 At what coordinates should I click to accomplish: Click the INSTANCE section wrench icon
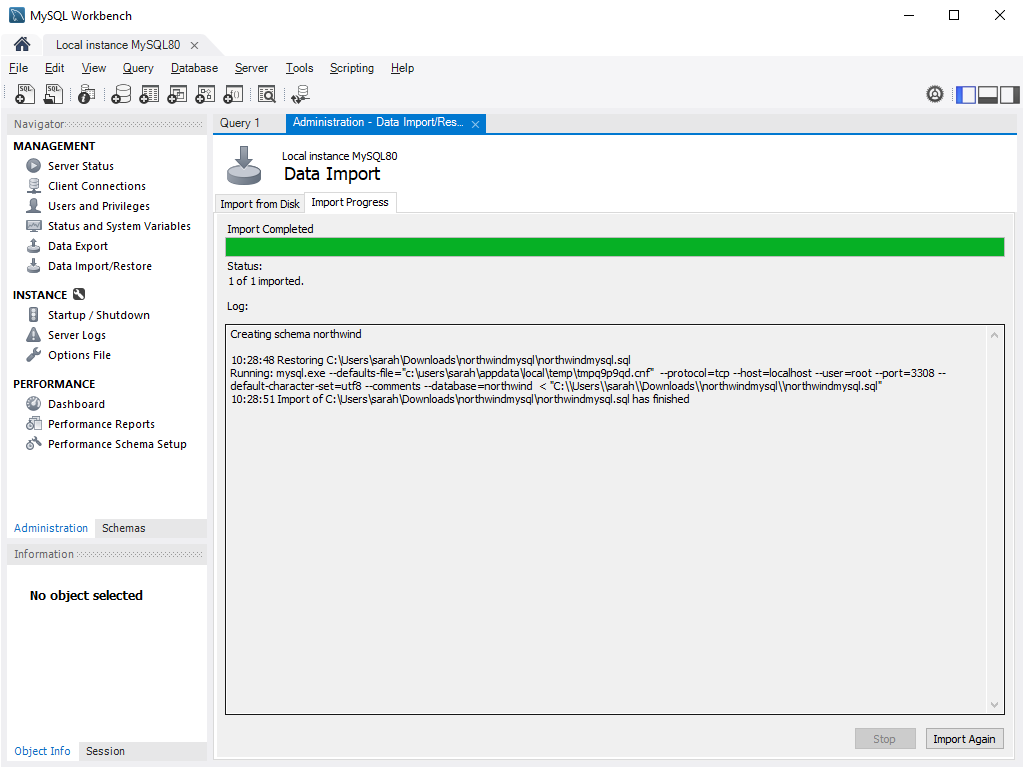click(x=79, y=295)
